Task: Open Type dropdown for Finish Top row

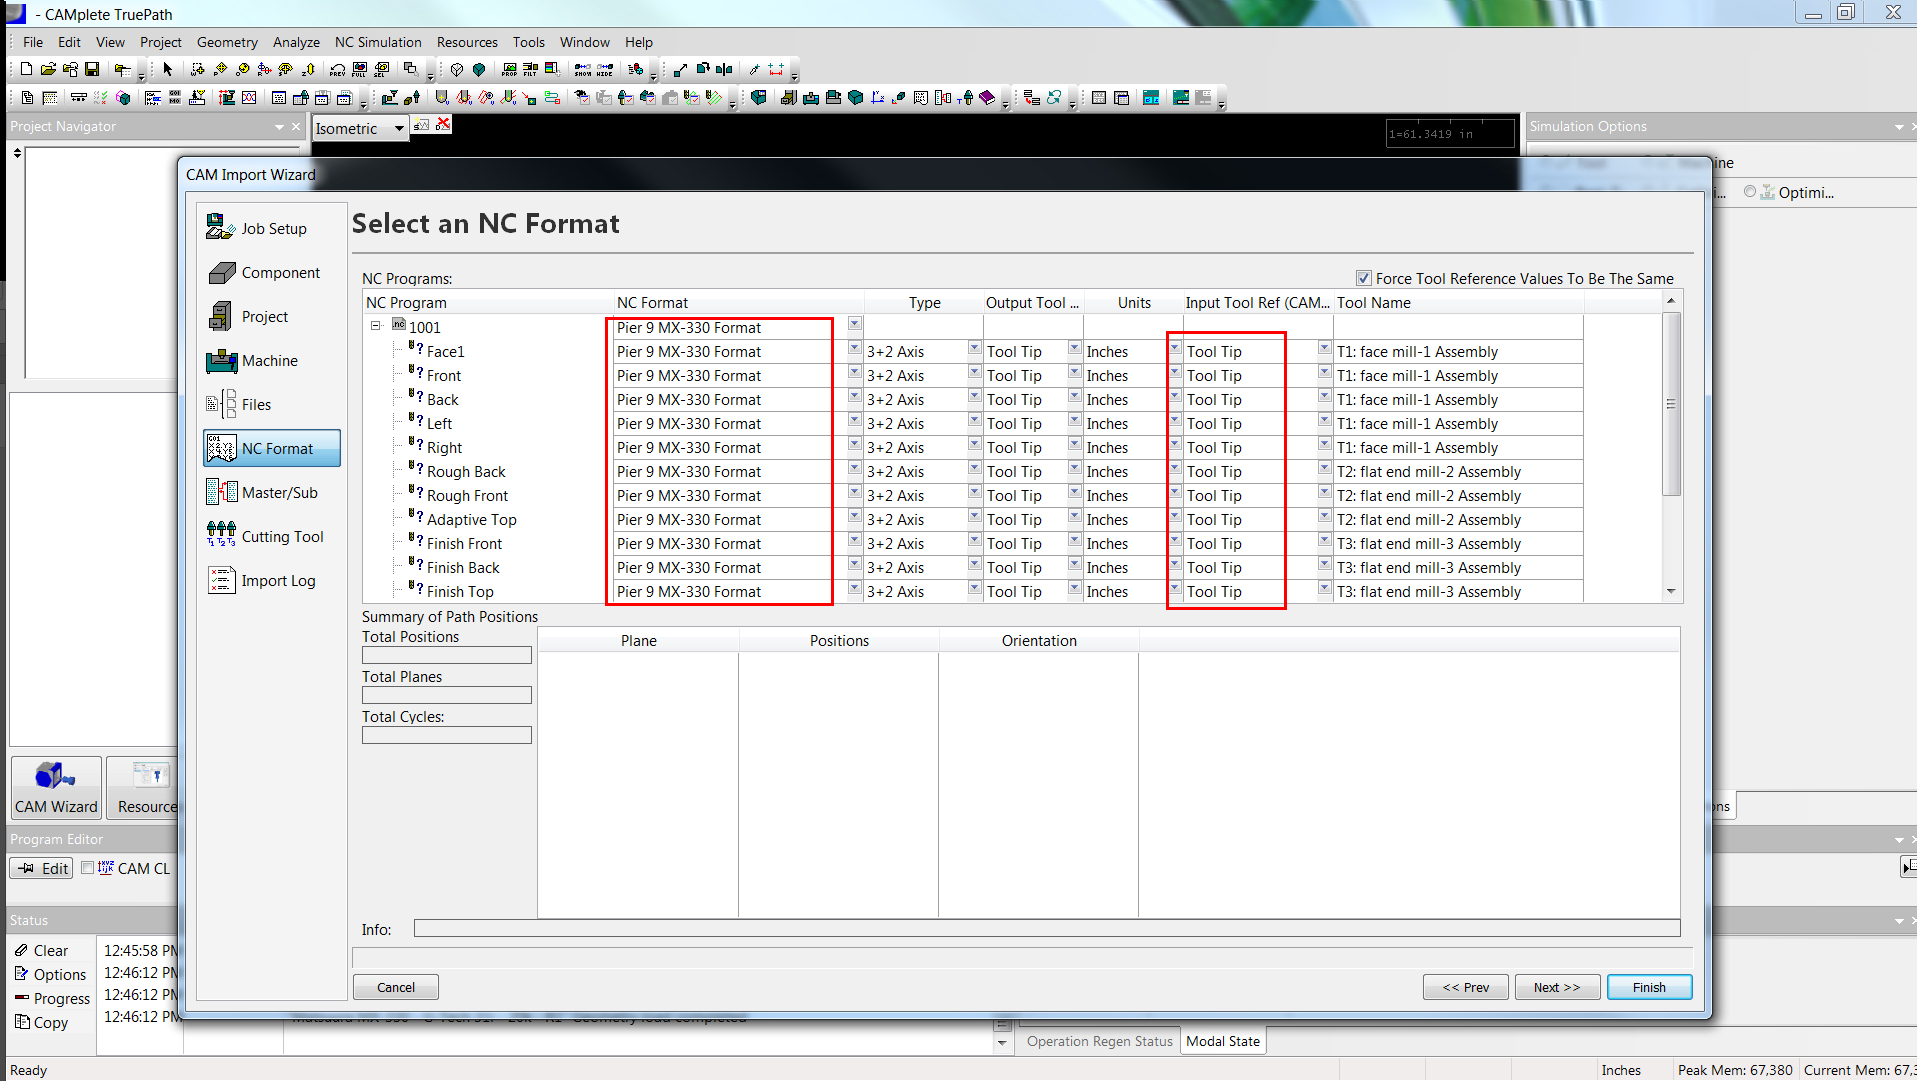Action: click(974, 588)
